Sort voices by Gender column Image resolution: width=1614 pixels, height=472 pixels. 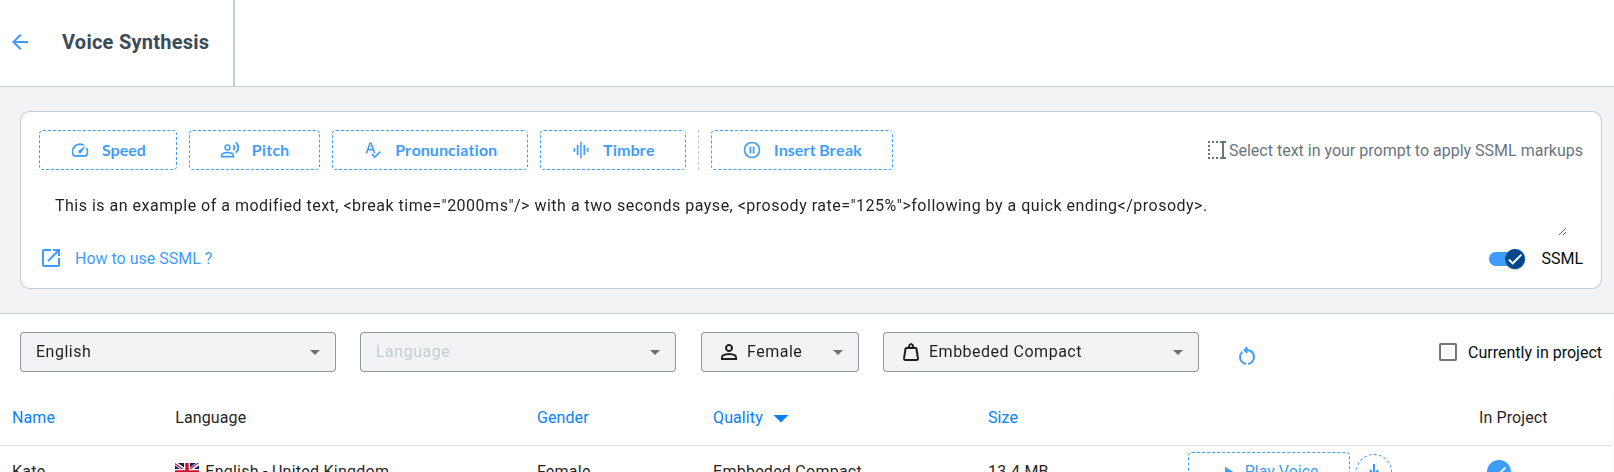(x=563, y=417)
